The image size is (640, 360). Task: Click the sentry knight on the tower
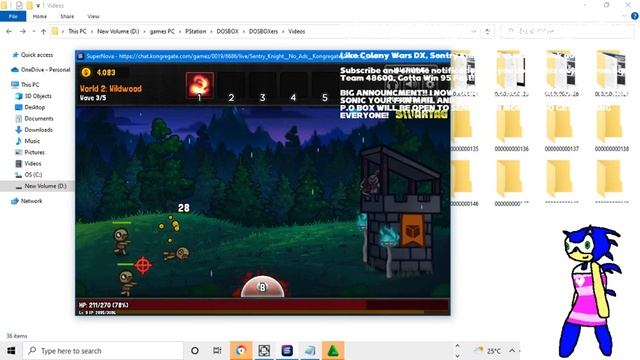pyautogui.click(x=371, y=184)
